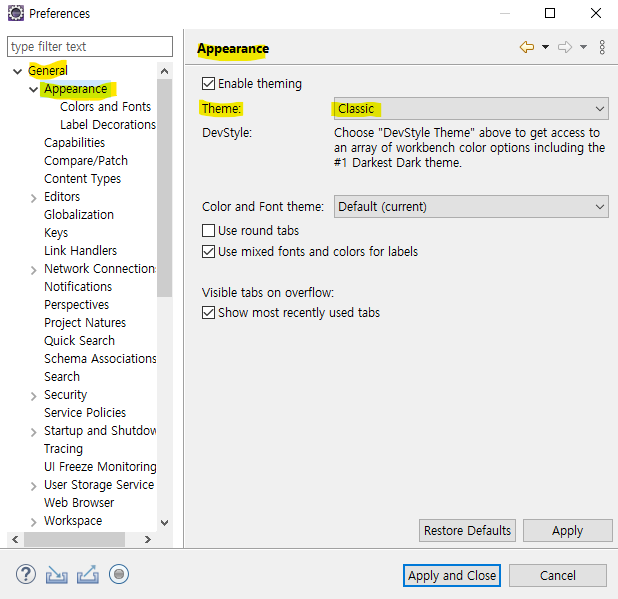Collapse the General tree node
The height and width of the screenshot is (599, 618).
point(17,71)
